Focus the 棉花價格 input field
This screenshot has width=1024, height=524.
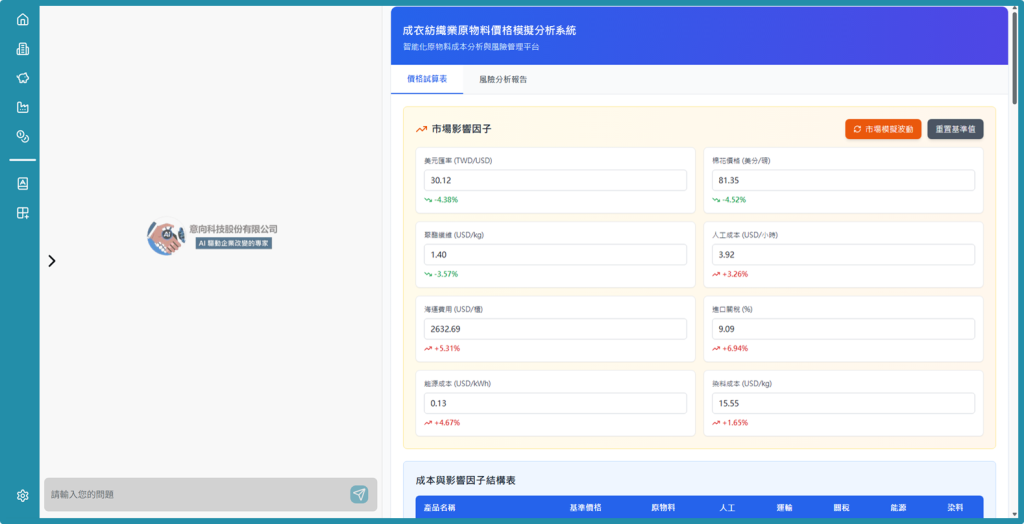point(843,180)
